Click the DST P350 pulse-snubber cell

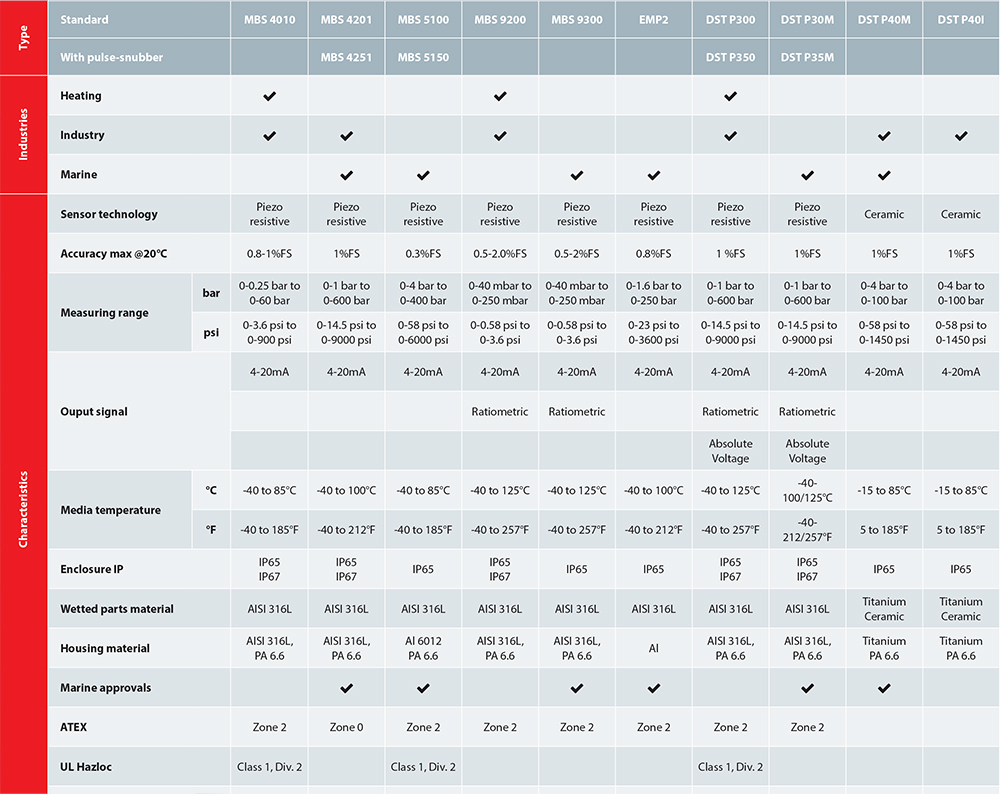tap(730, 57)
